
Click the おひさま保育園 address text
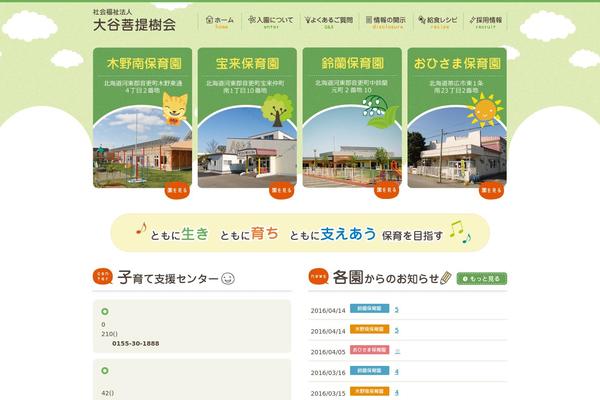(456, 87)
